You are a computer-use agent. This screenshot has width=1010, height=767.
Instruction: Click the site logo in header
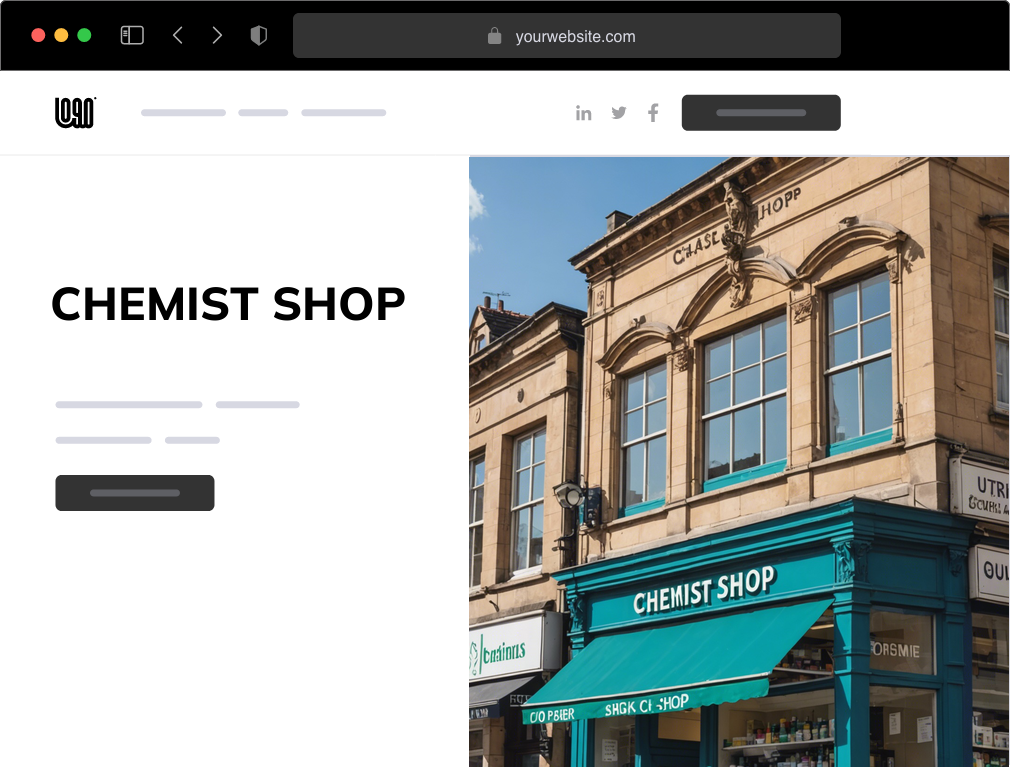tap(75, 113)
